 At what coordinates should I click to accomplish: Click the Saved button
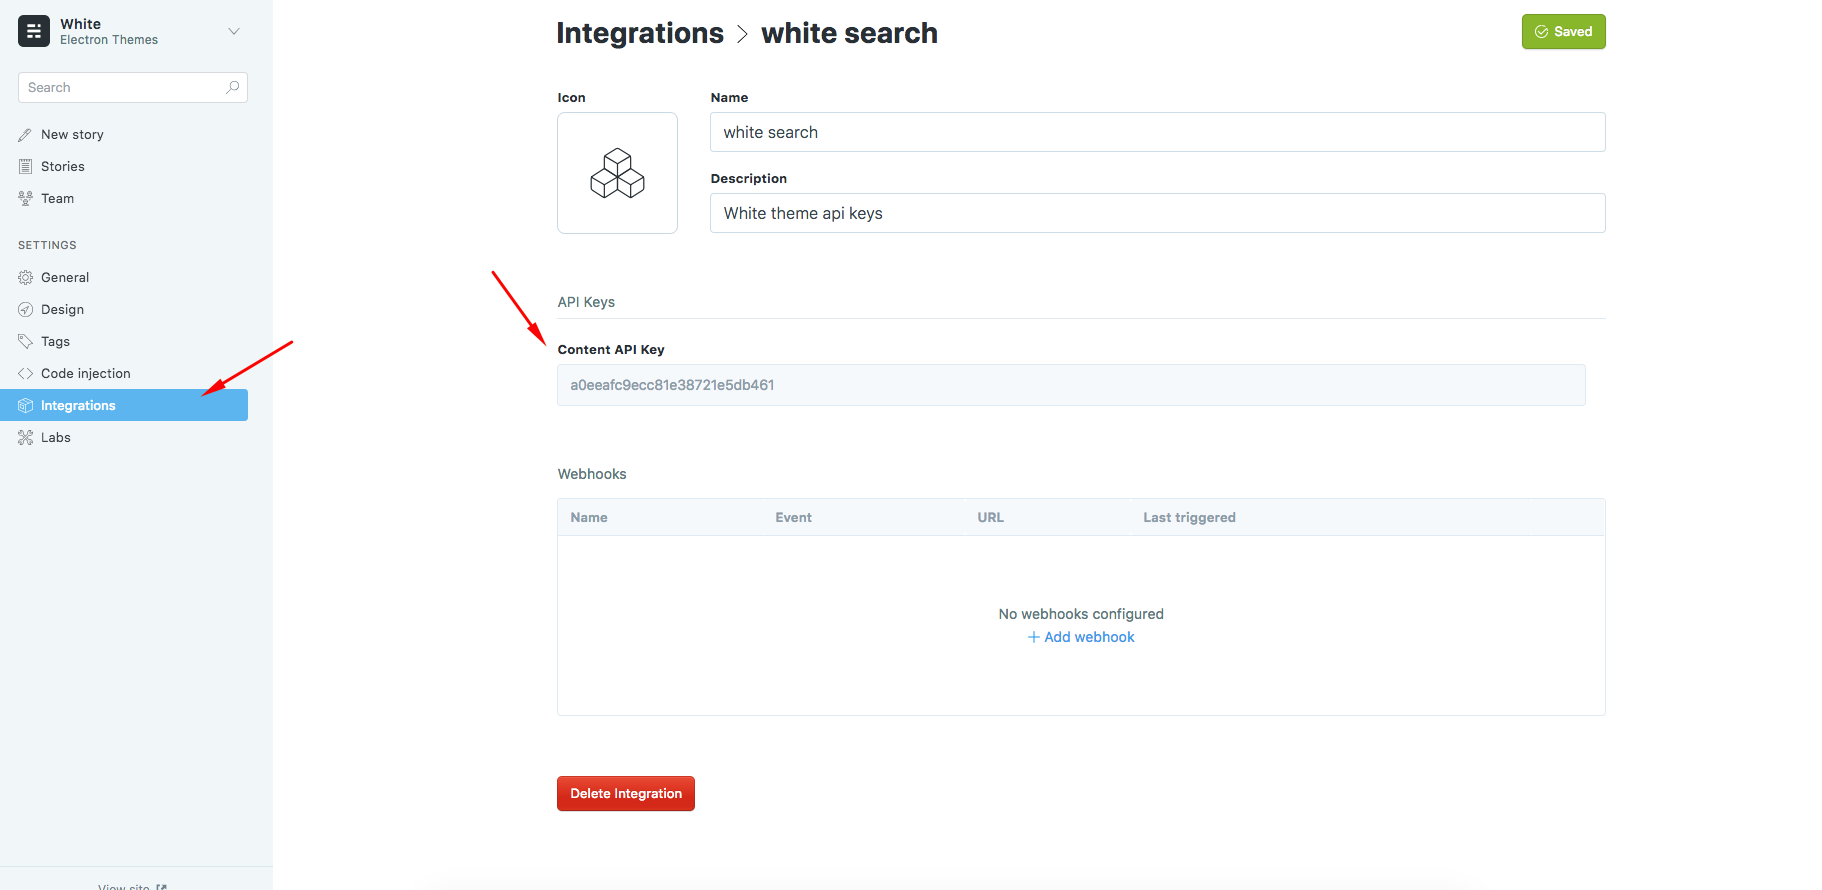point(1563,31)
